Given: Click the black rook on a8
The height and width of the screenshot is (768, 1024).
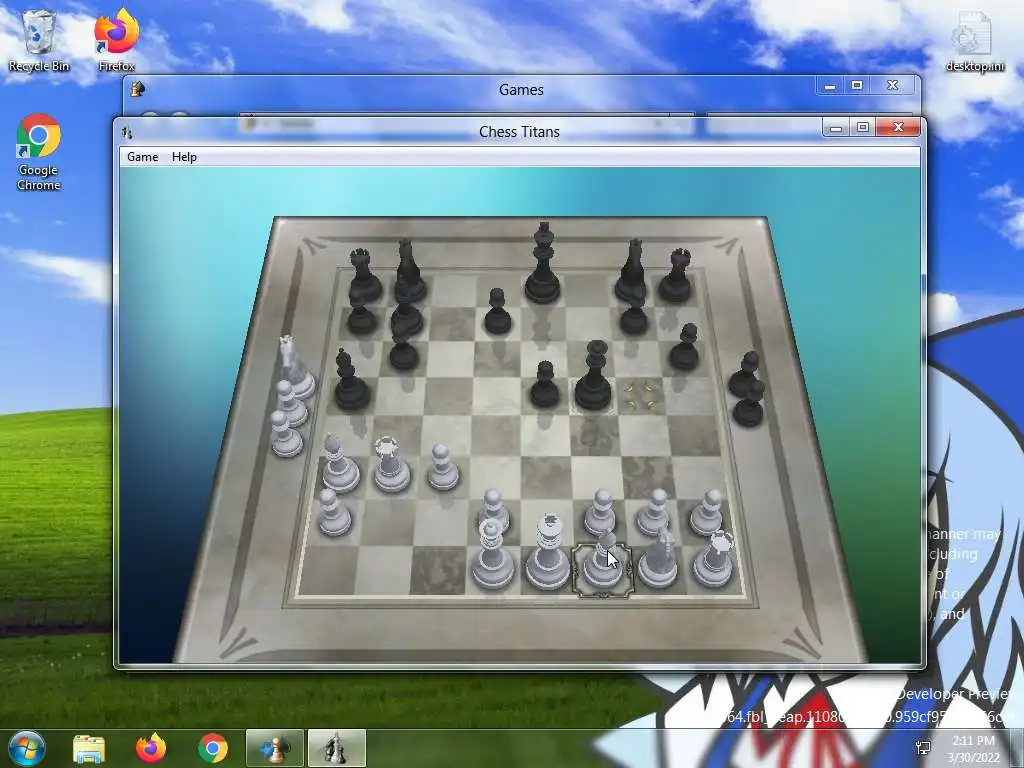Looking at the screenshot, I should click(364, 276).
